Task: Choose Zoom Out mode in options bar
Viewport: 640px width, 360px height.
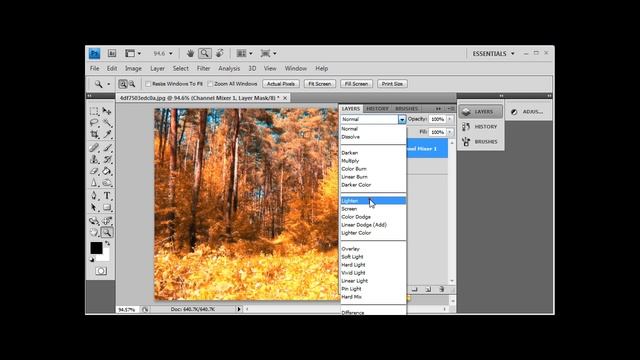Action: [x=132, y=84]
